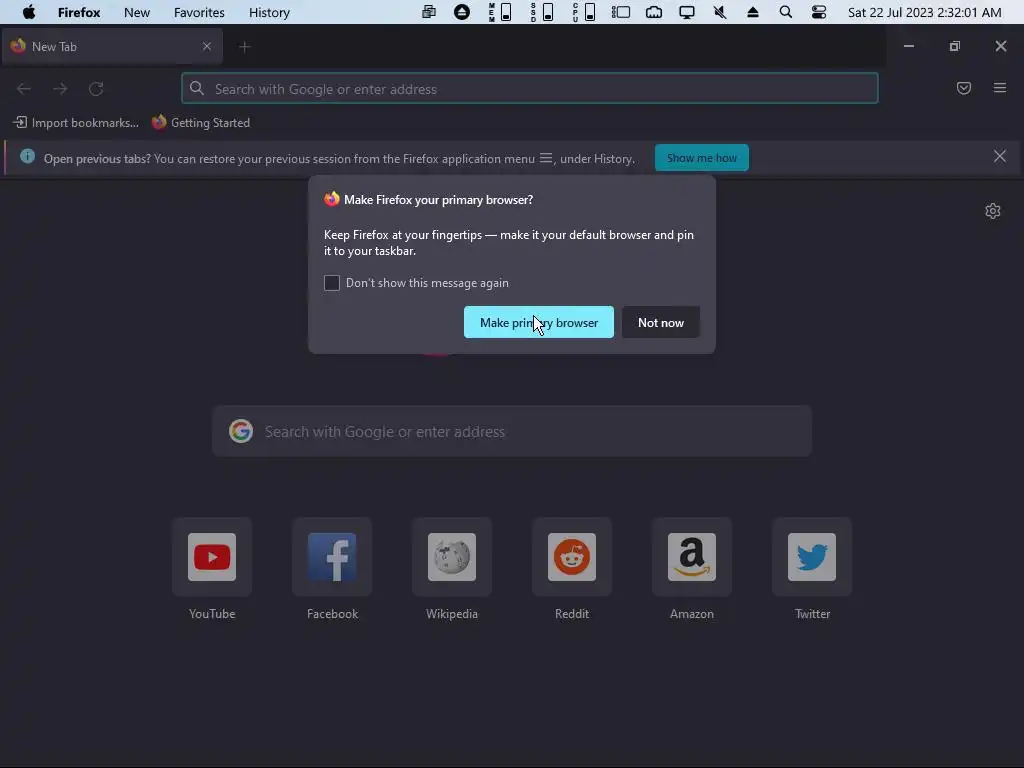This screenshot has width=1024, height=768.
Task: Open the Firefox hamburger application menu
Action: click(x=1000, y=88)
